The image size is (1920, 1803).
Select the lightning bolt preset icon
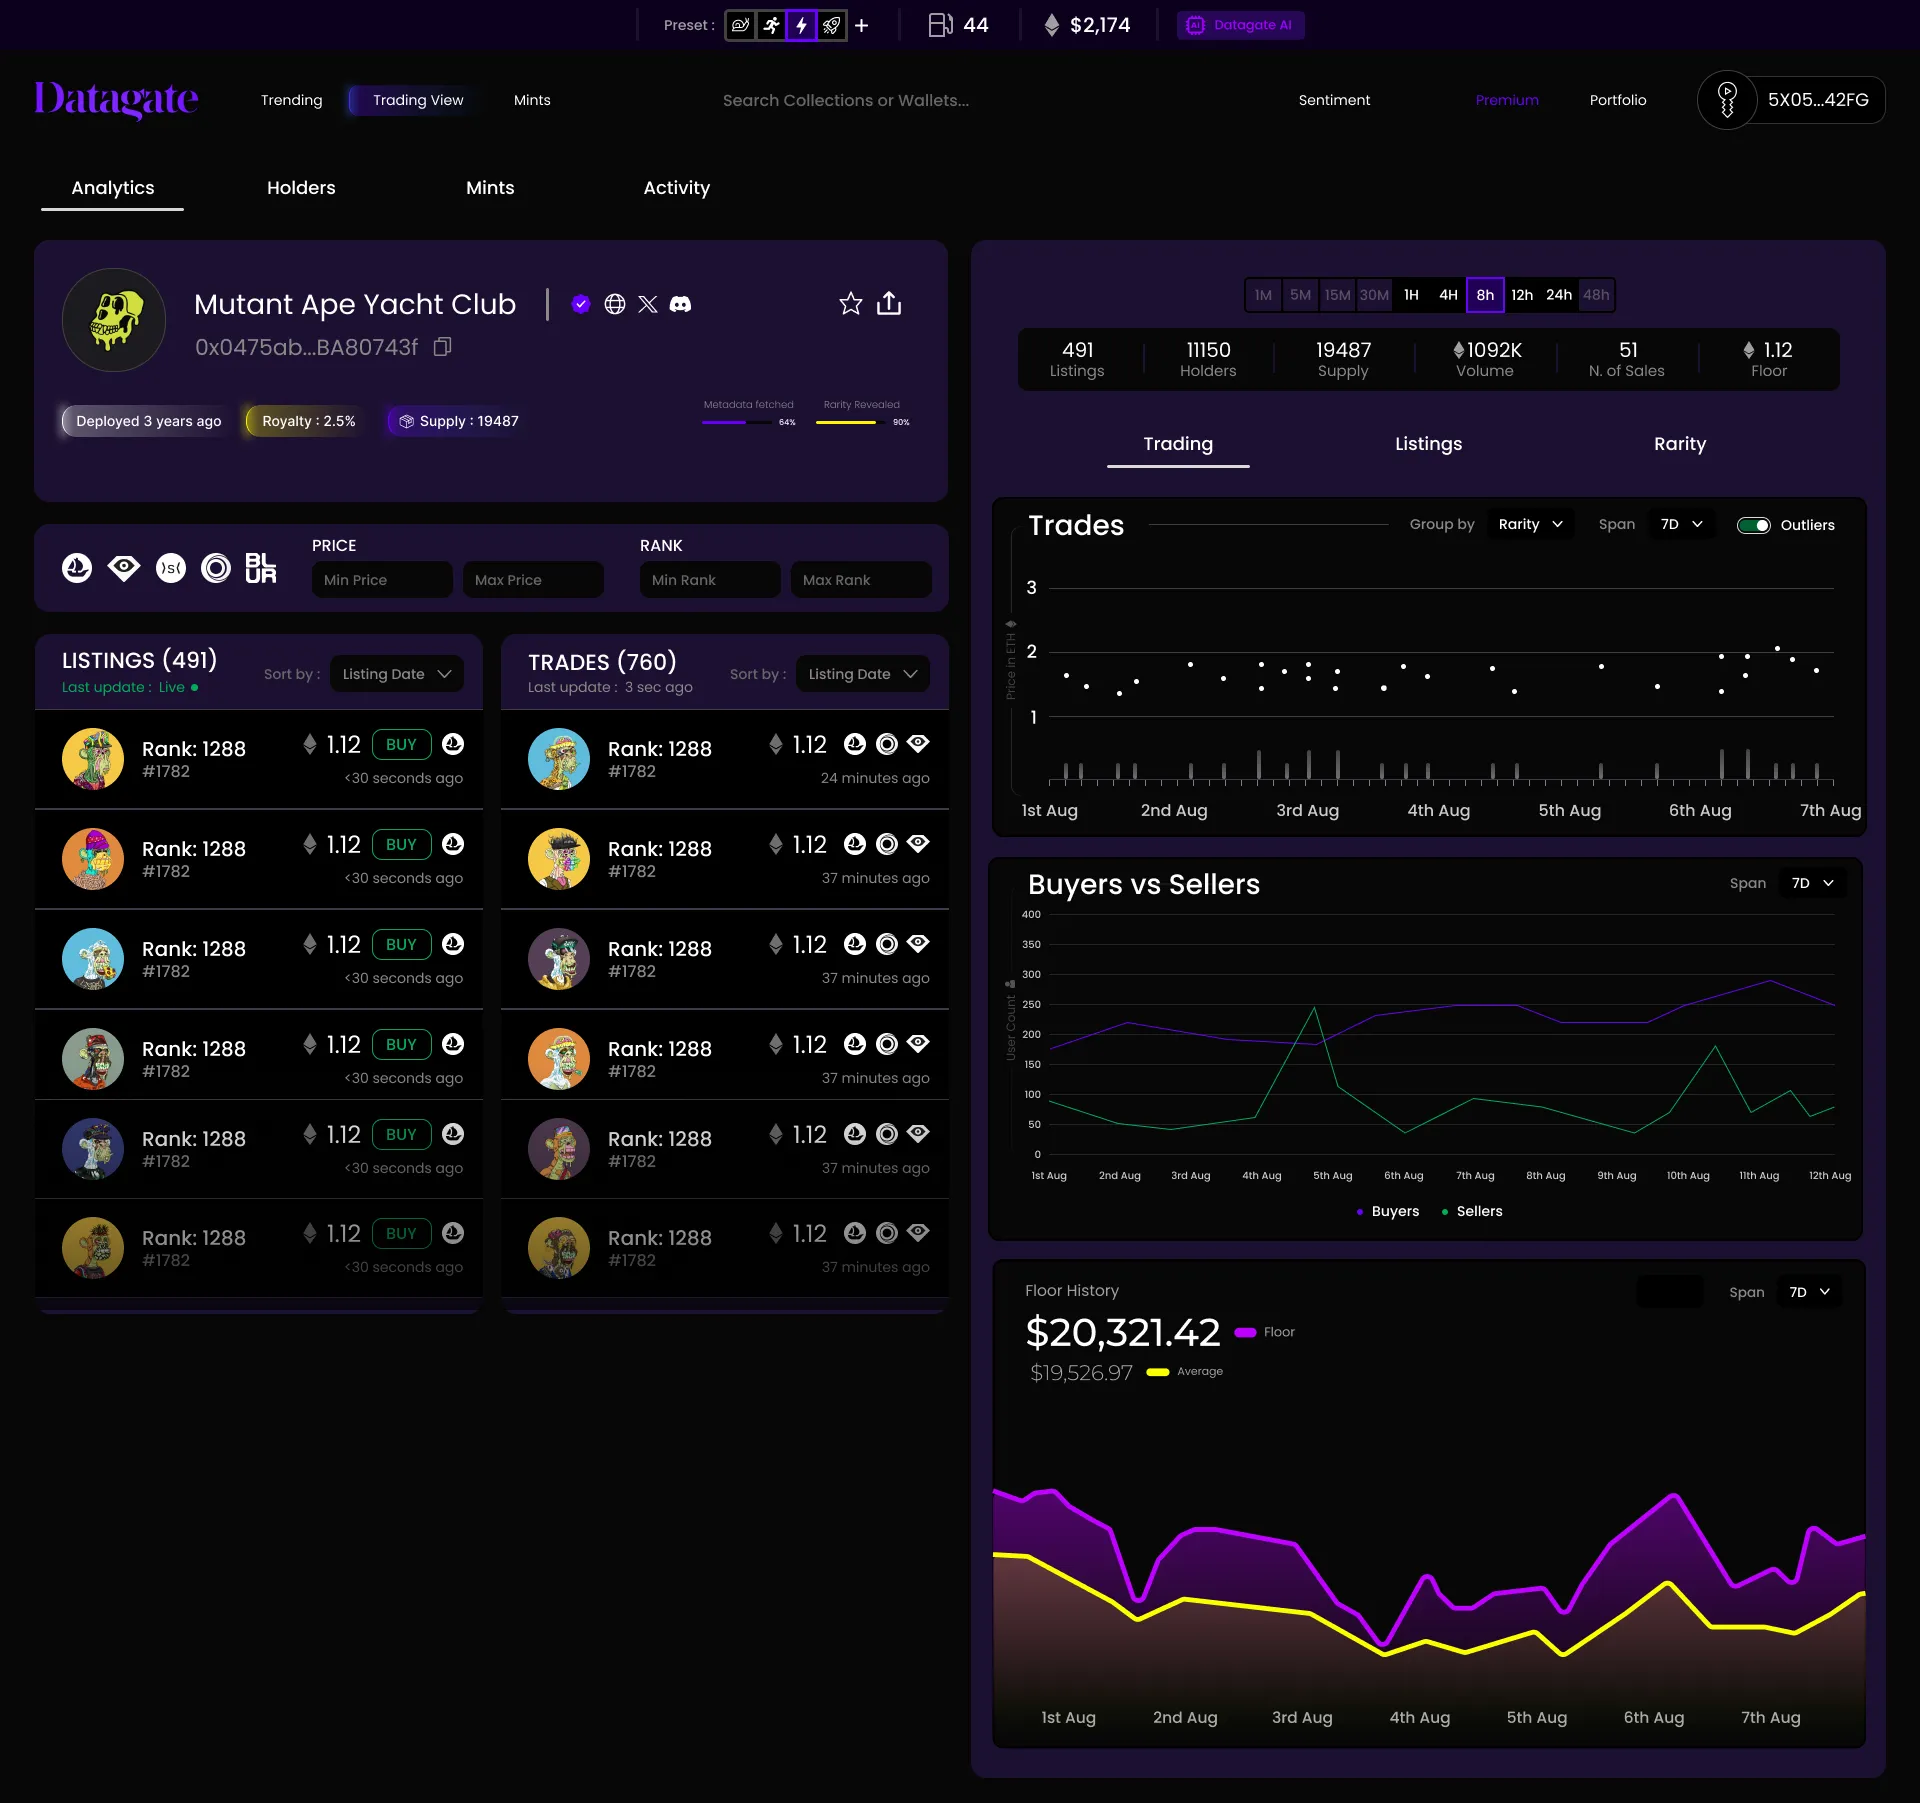[801, 25]
